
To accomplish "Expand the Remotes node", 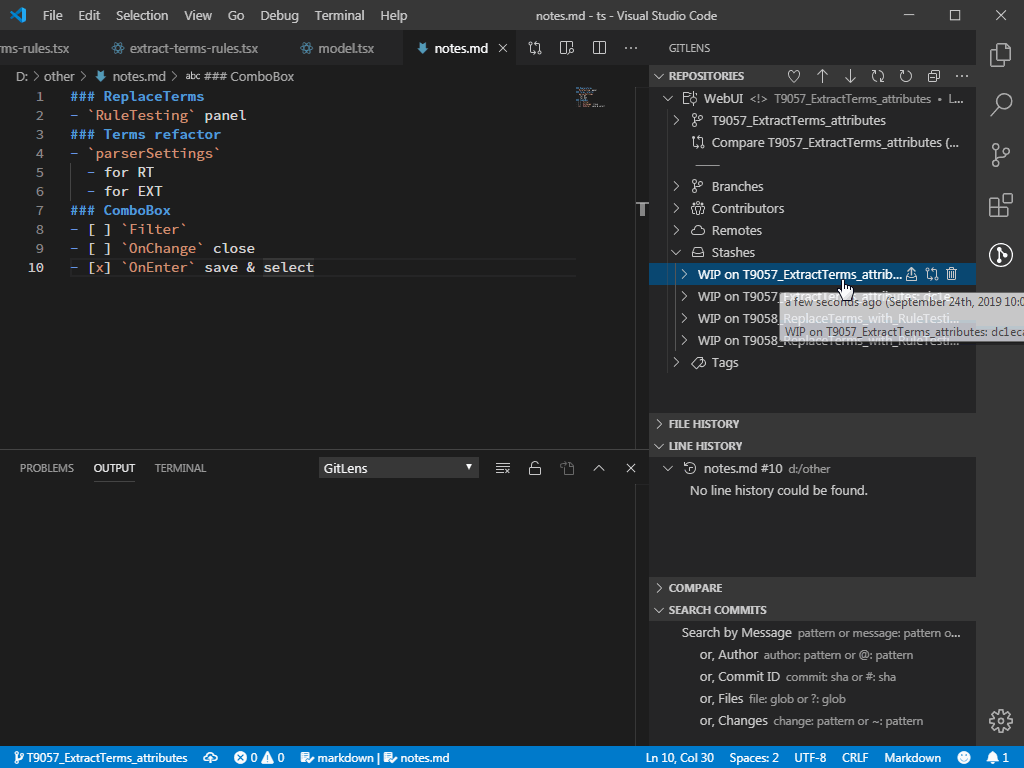I will (677, 230).
